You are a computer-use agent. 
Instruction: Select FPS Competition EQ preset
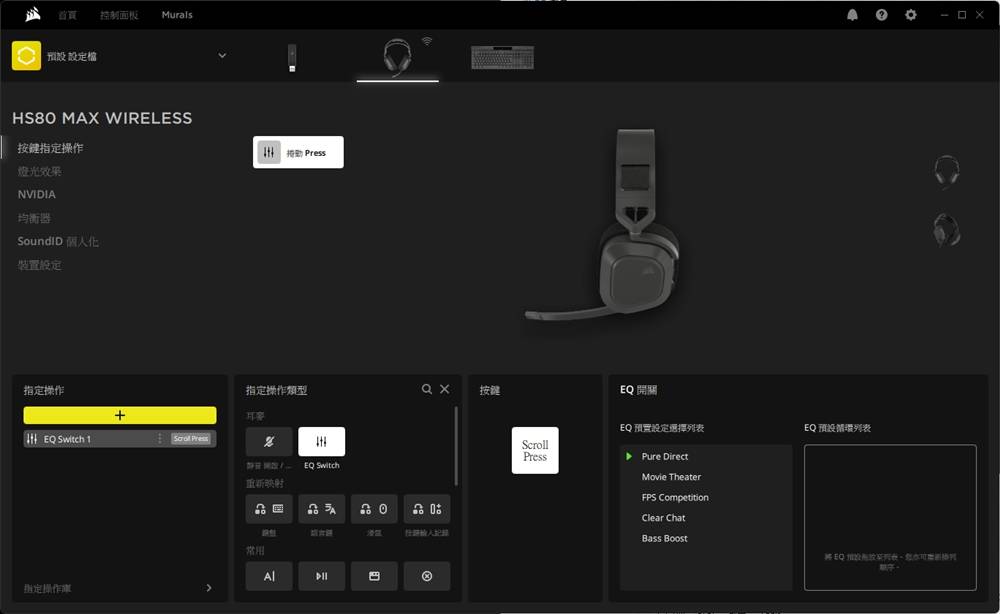pyautogui.click(x=675, y=497)
